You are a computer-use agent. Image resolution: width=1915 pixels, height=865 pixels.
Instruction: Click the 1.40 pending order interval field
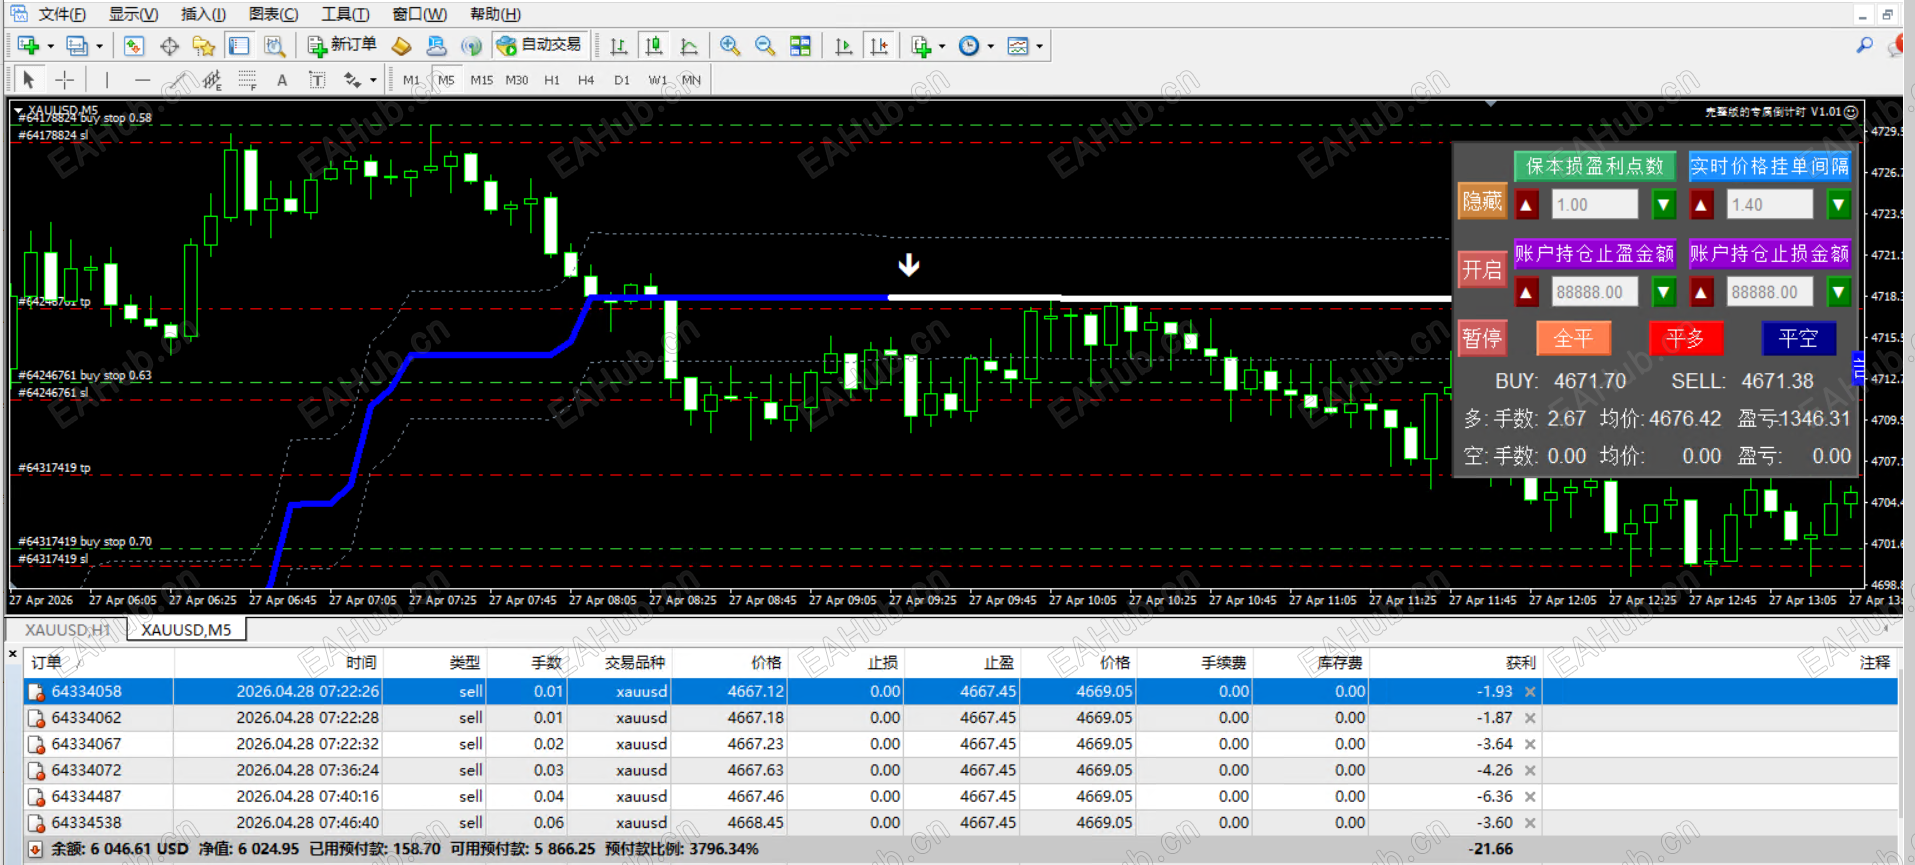(1770, 205)
